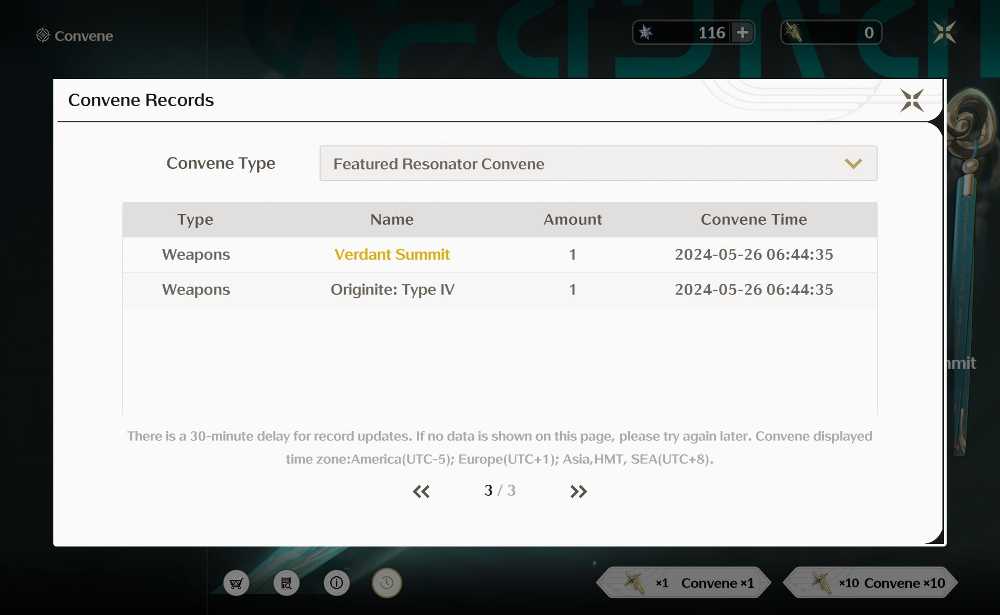
Task: Close the Convene Records dialog
Action: (912, 100)
